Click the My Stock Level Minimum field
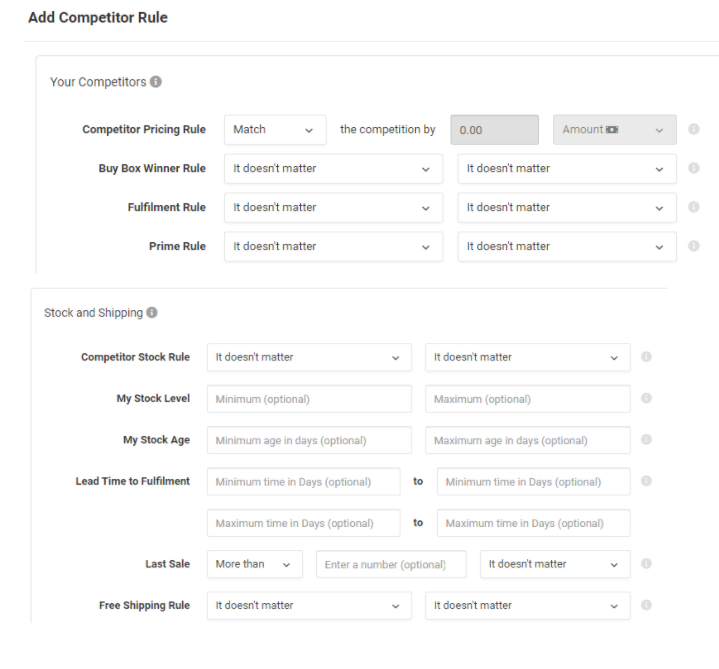 tap(309, 399)
